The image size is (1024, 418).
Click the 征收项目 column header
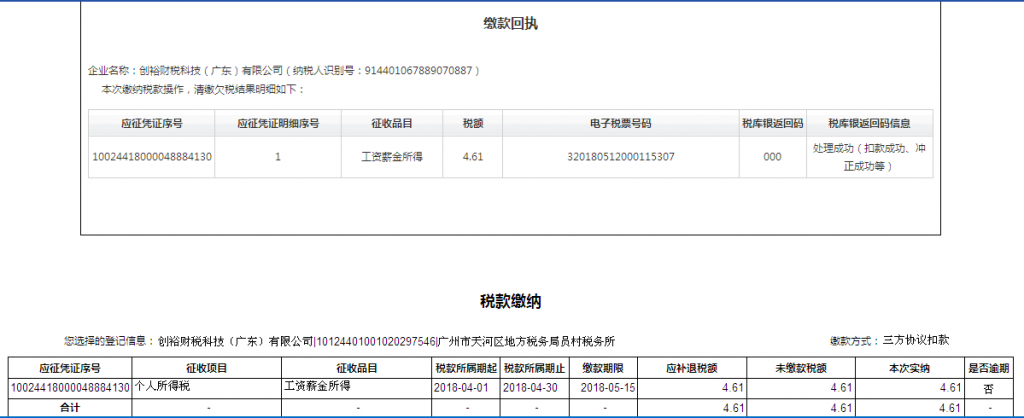(205, 368)
